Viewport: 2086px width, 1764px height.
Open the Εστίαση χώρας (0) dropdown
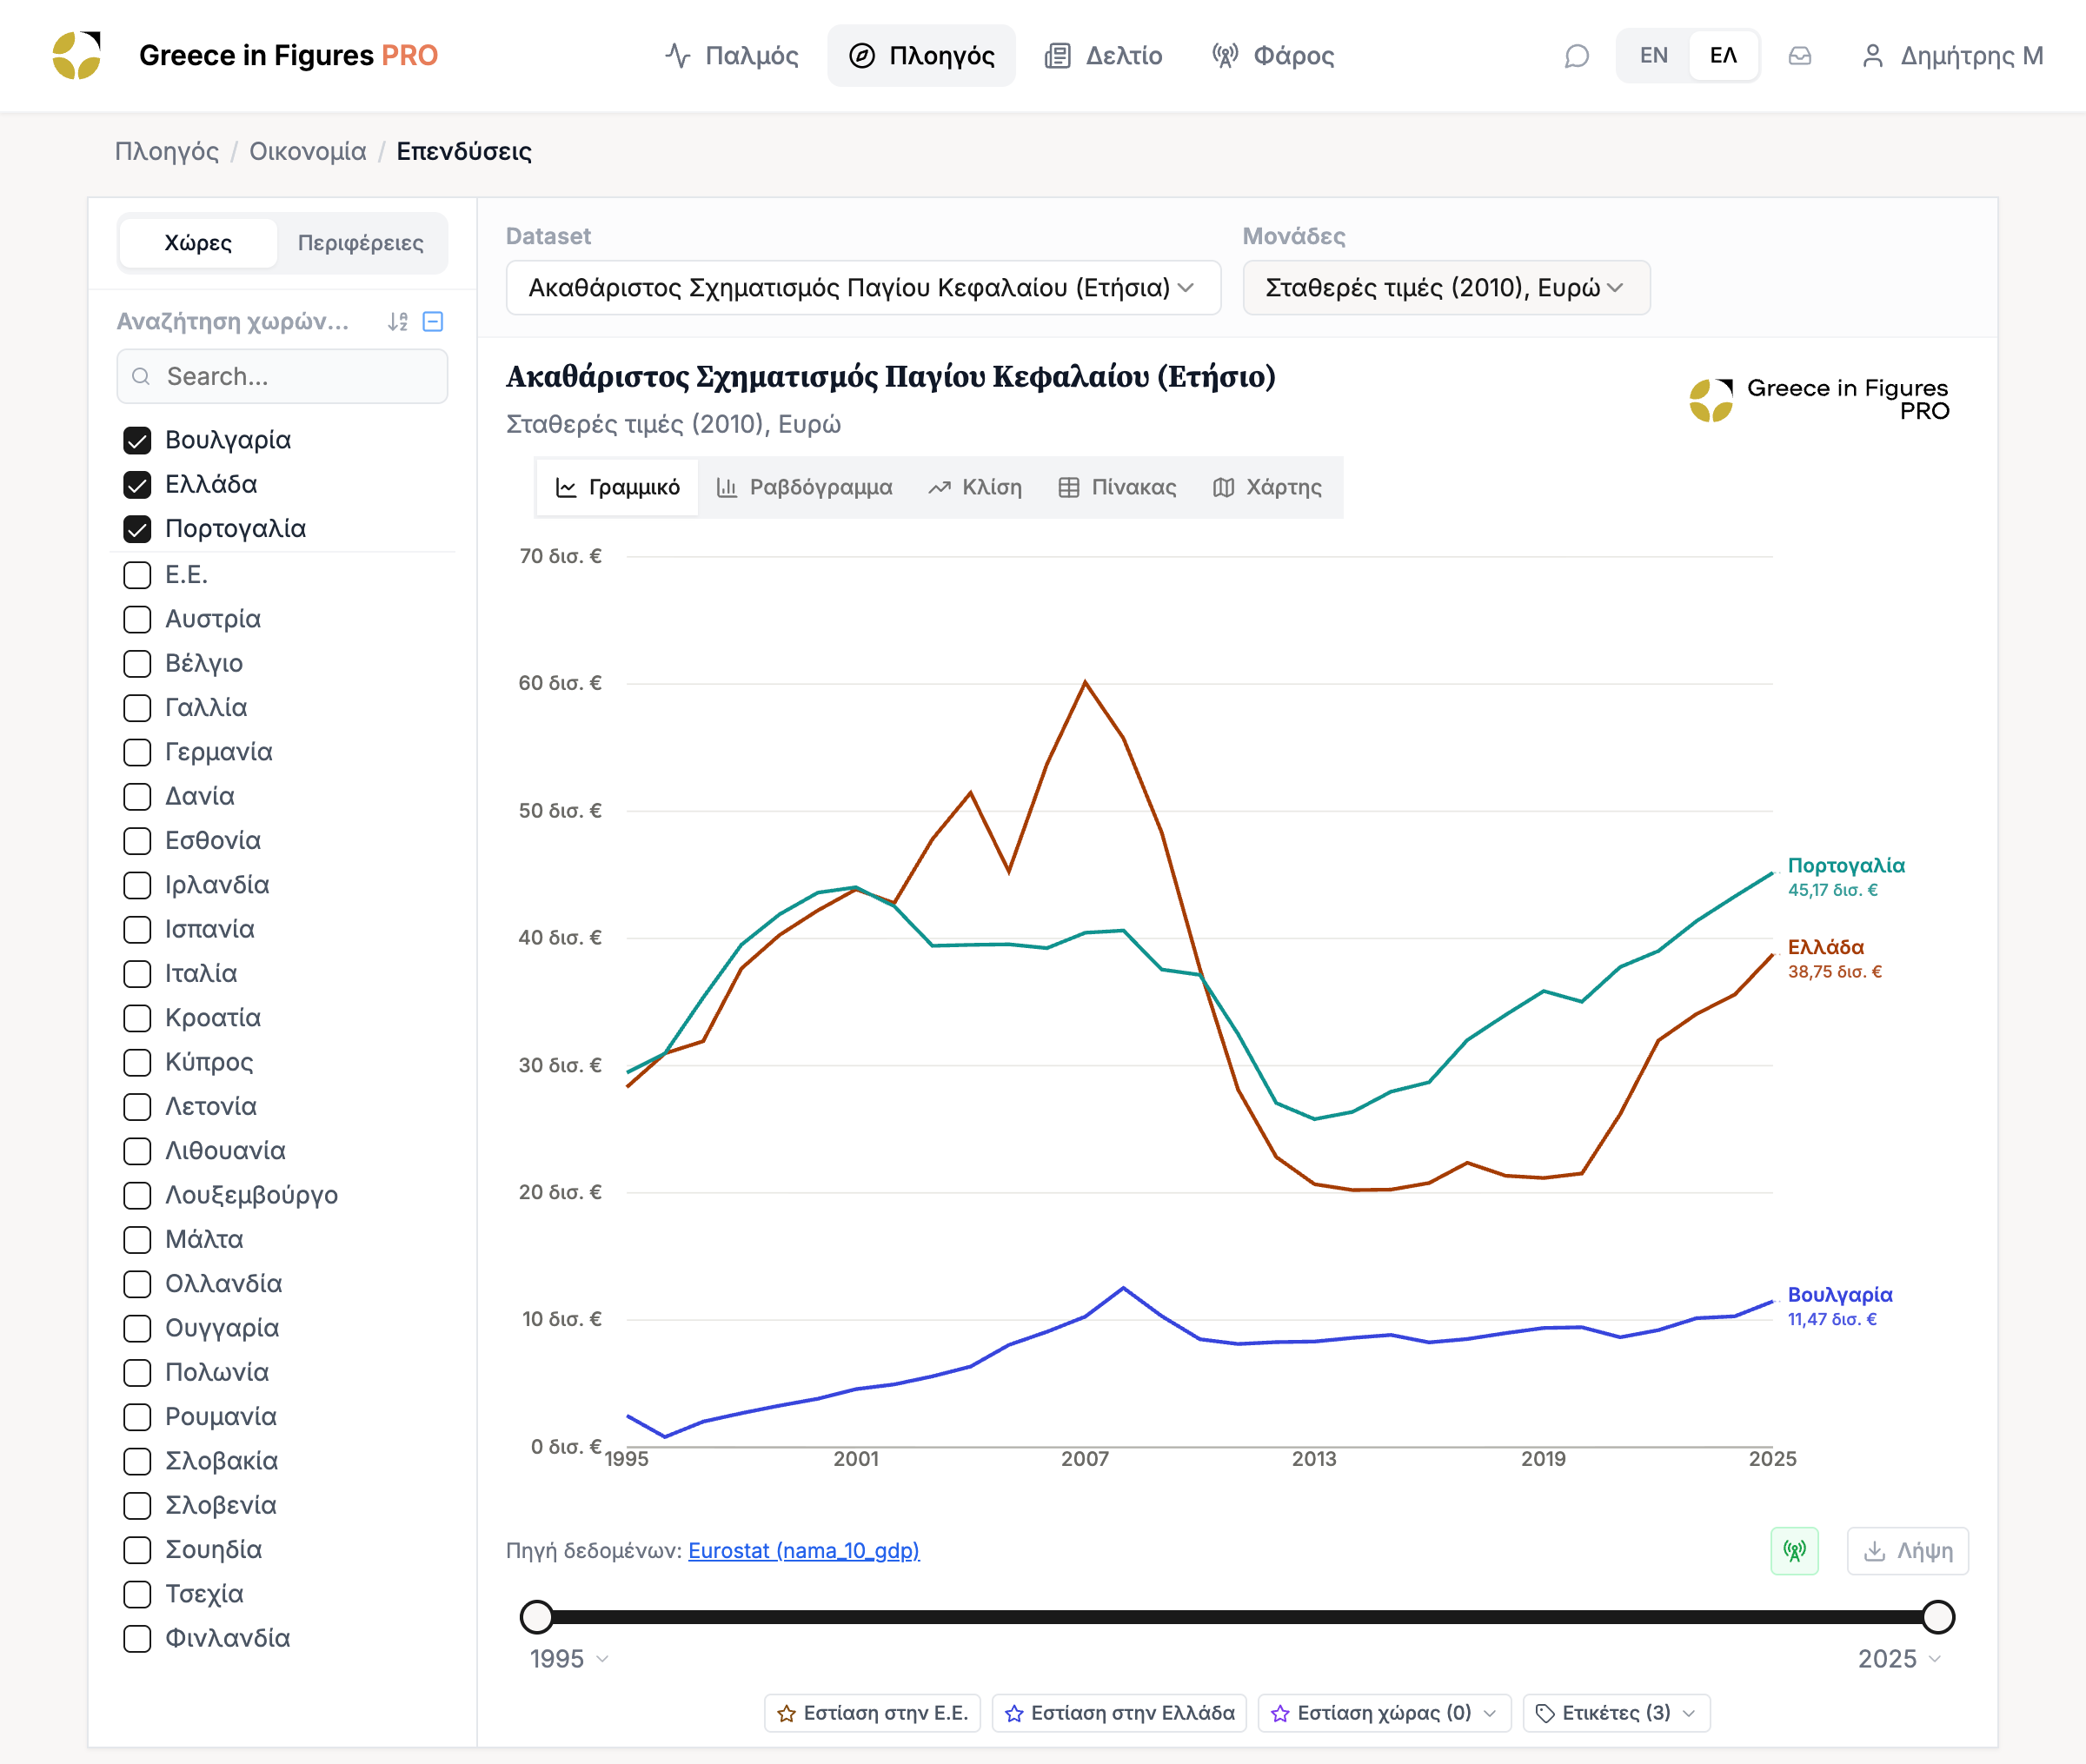1384,1714
